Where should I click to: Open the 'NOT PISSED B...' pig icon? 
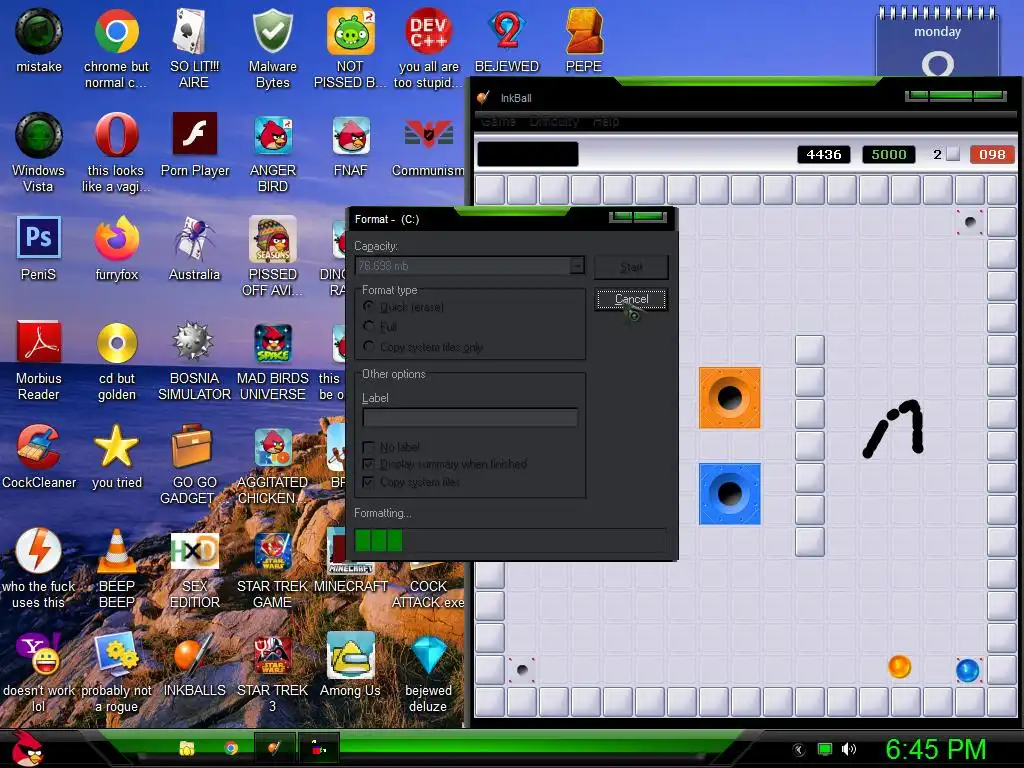350,48
